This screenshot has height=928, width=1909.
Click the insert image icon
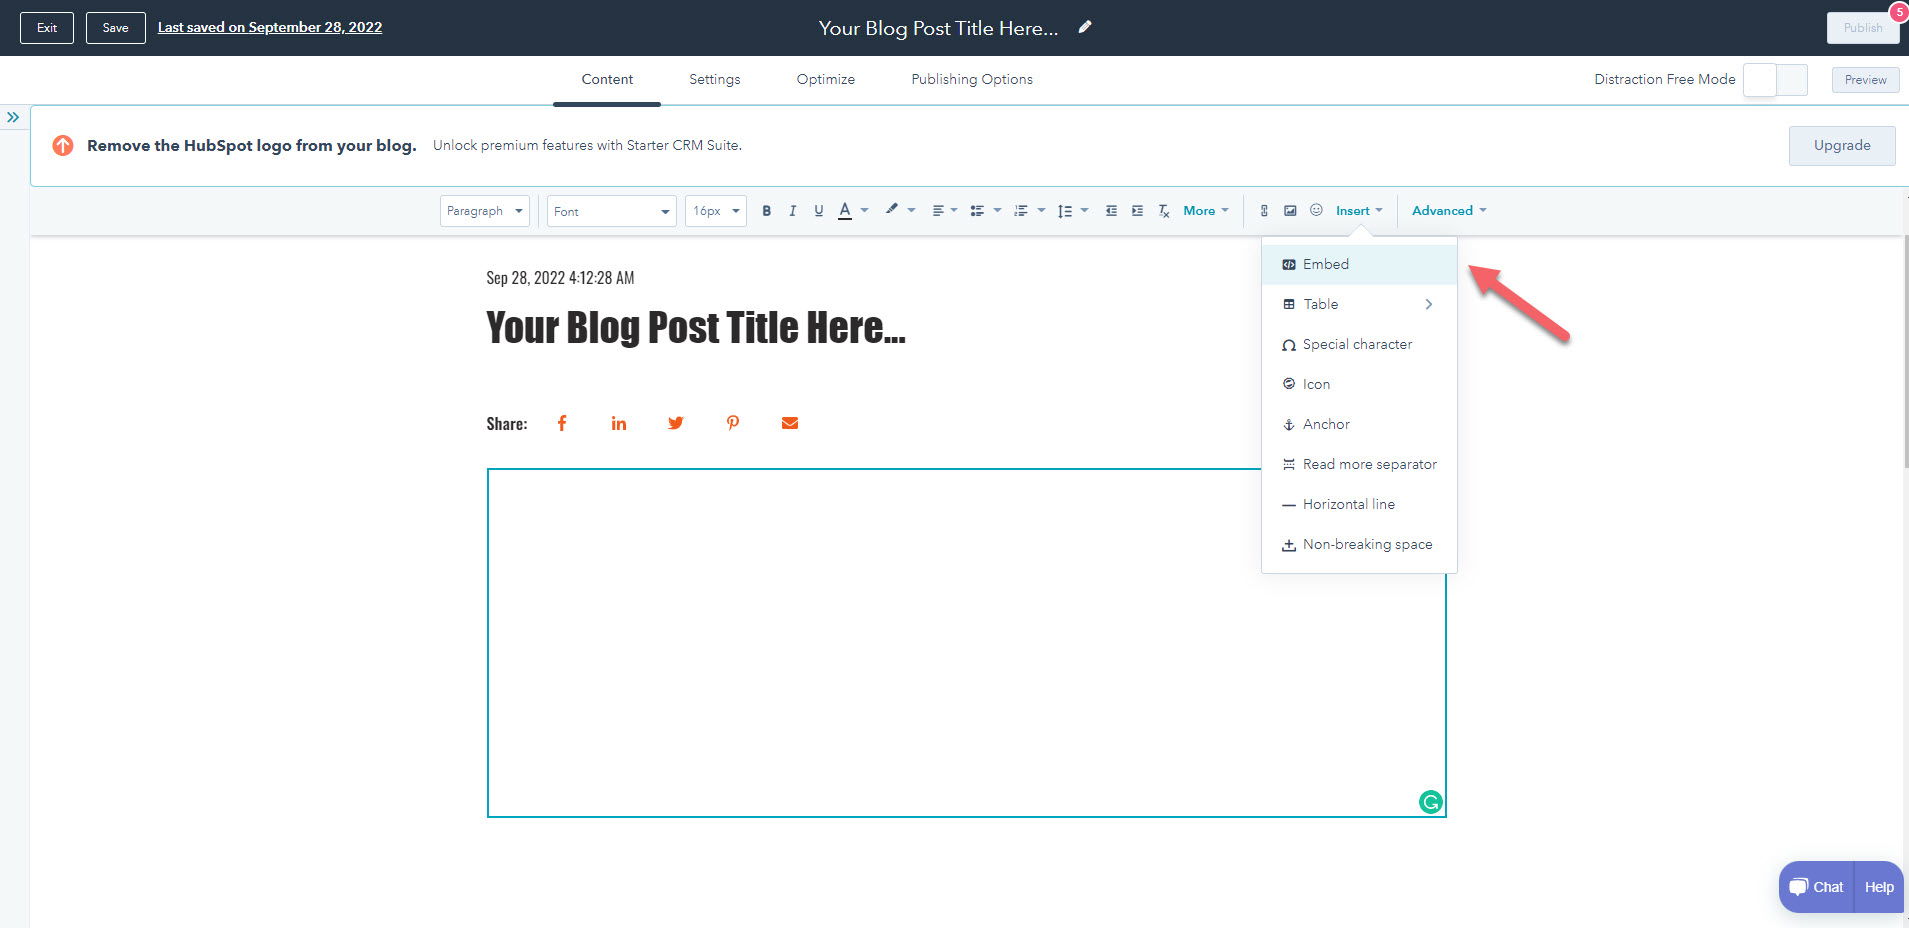tap(1290, 211)
